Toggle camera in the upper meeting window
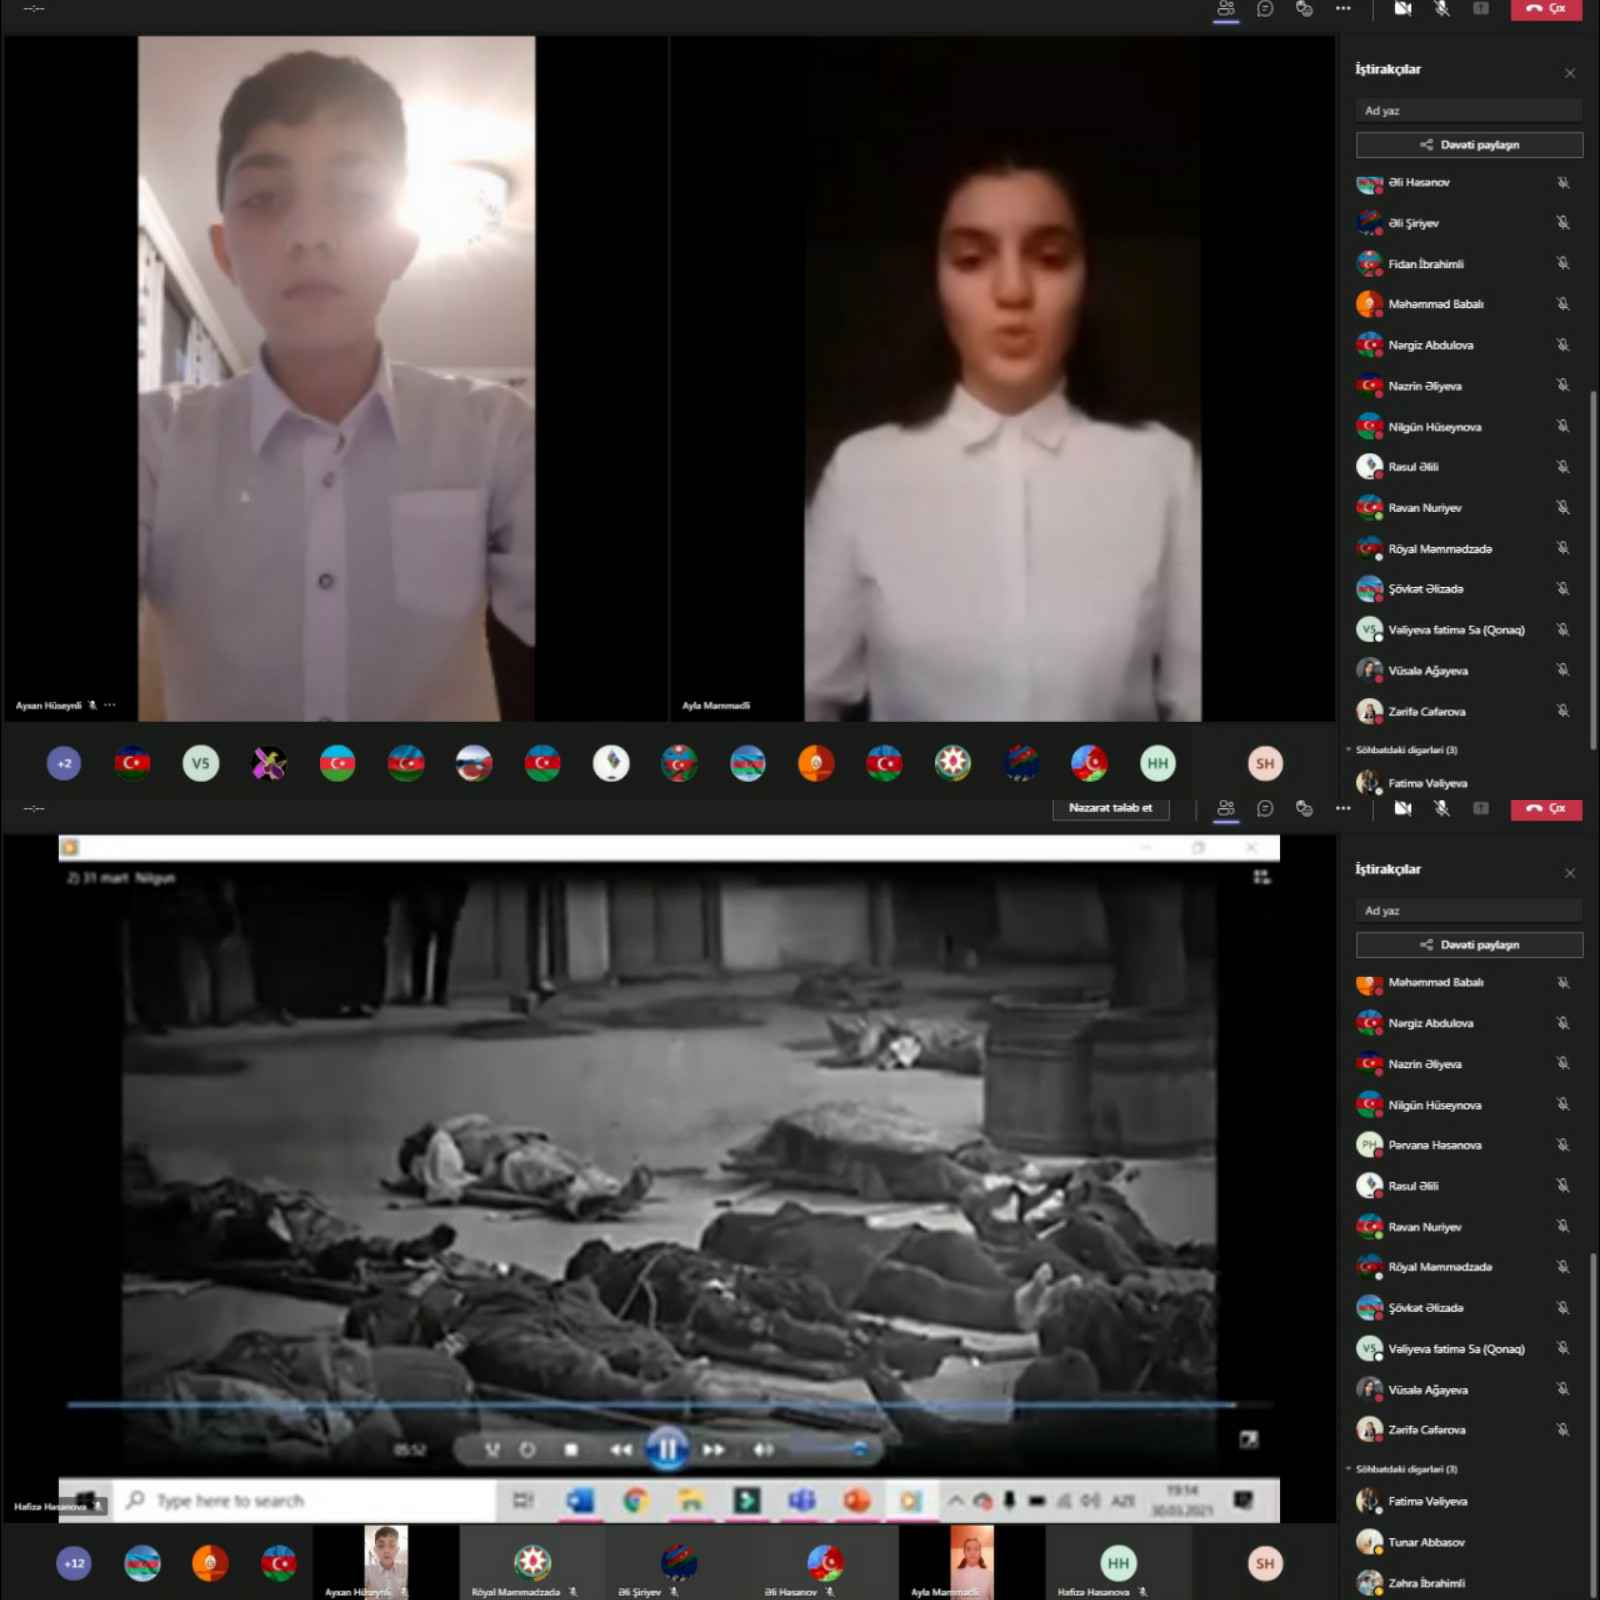The width and height of the screenshot is (1600, 1600). tap(1403, 9)
